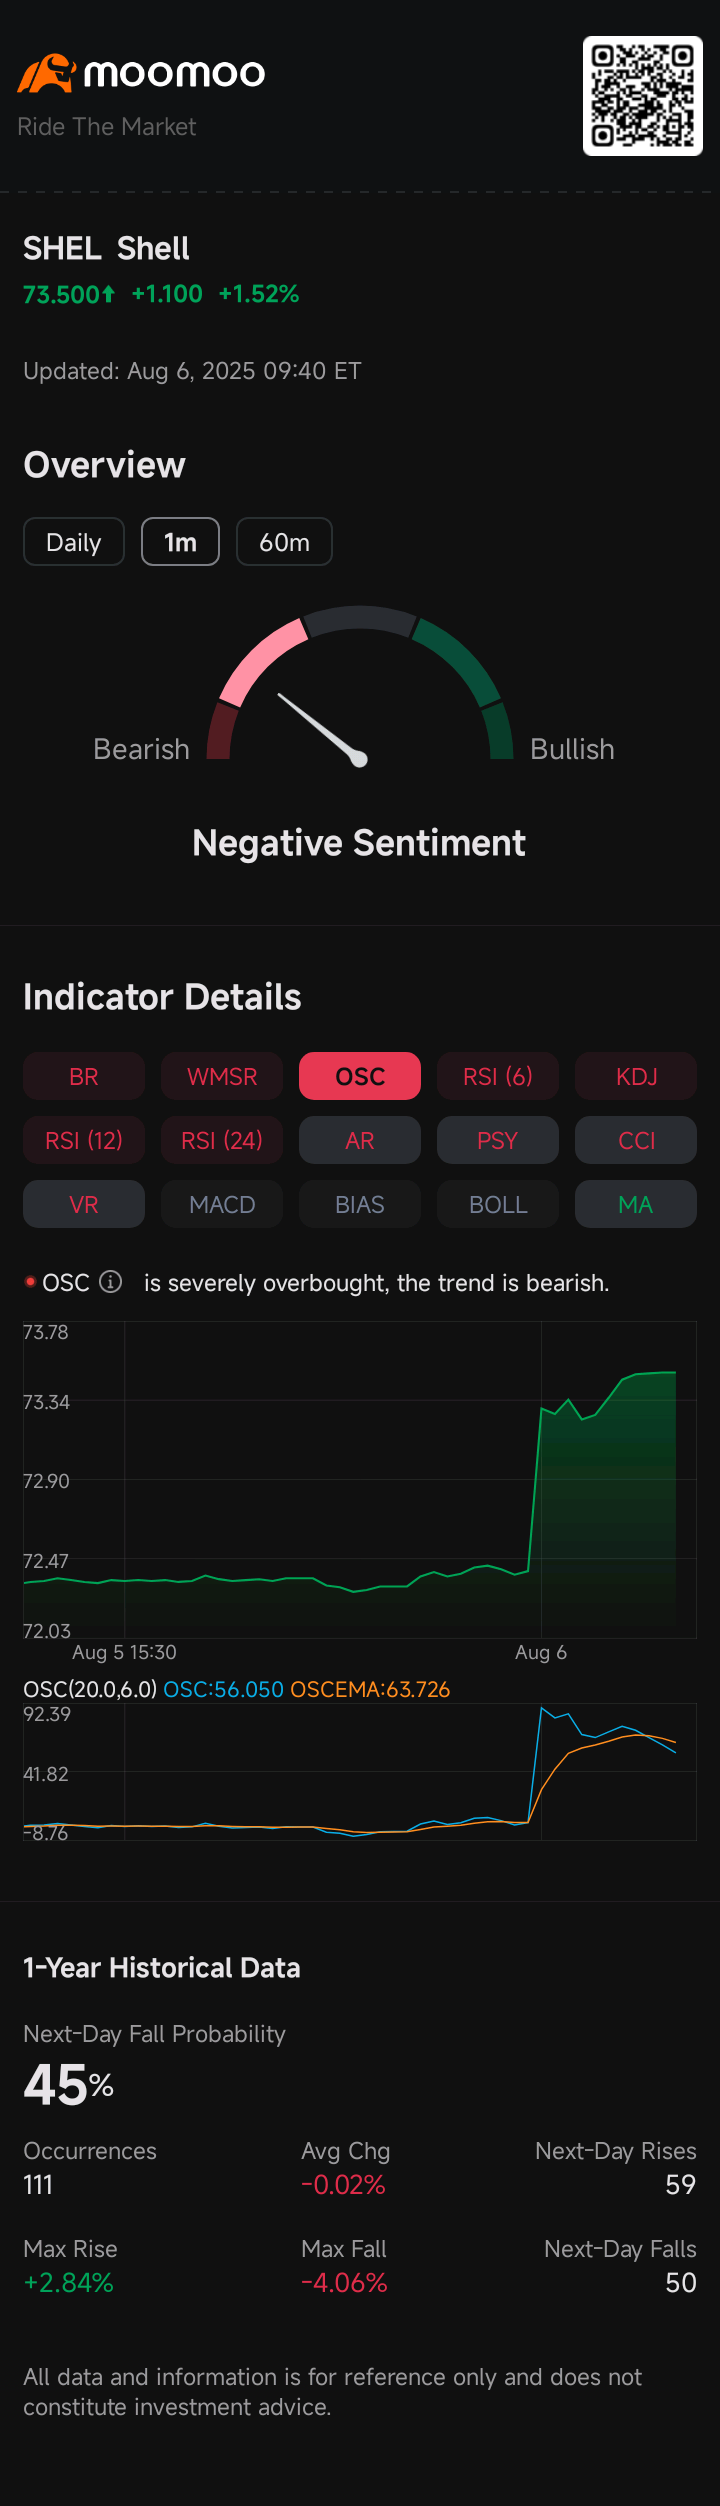Select the 60m timeframe
The width and height of the screenshot is (720, 2506).
284,542
